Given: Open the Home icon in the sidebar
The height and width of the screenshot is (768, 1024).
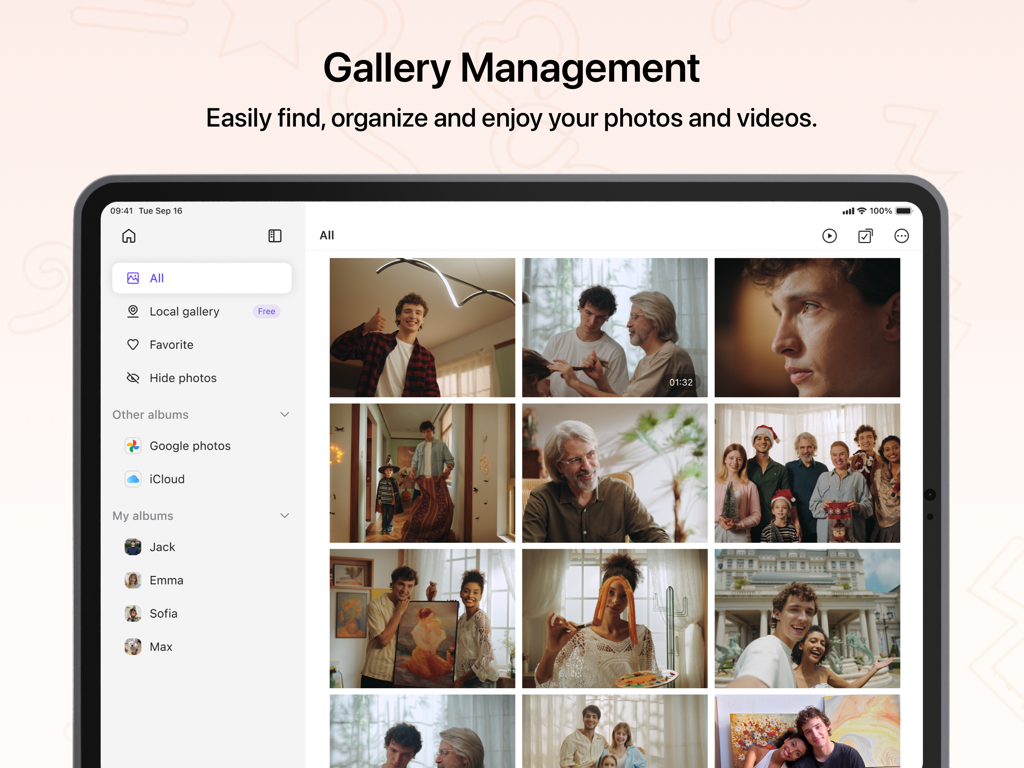Looking at the screenshot, I should (x=128, y=236).
